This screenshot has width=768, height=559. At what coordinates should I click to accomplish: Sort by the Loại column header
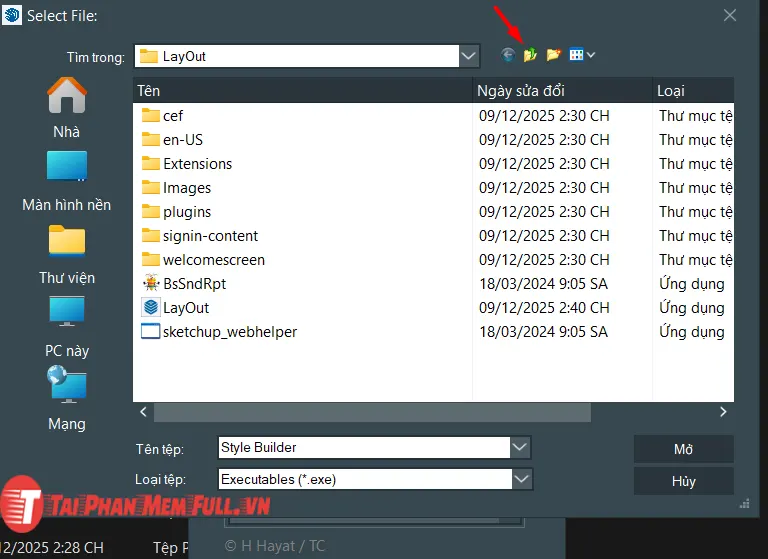pyautogui.click(x=694, y=91)
